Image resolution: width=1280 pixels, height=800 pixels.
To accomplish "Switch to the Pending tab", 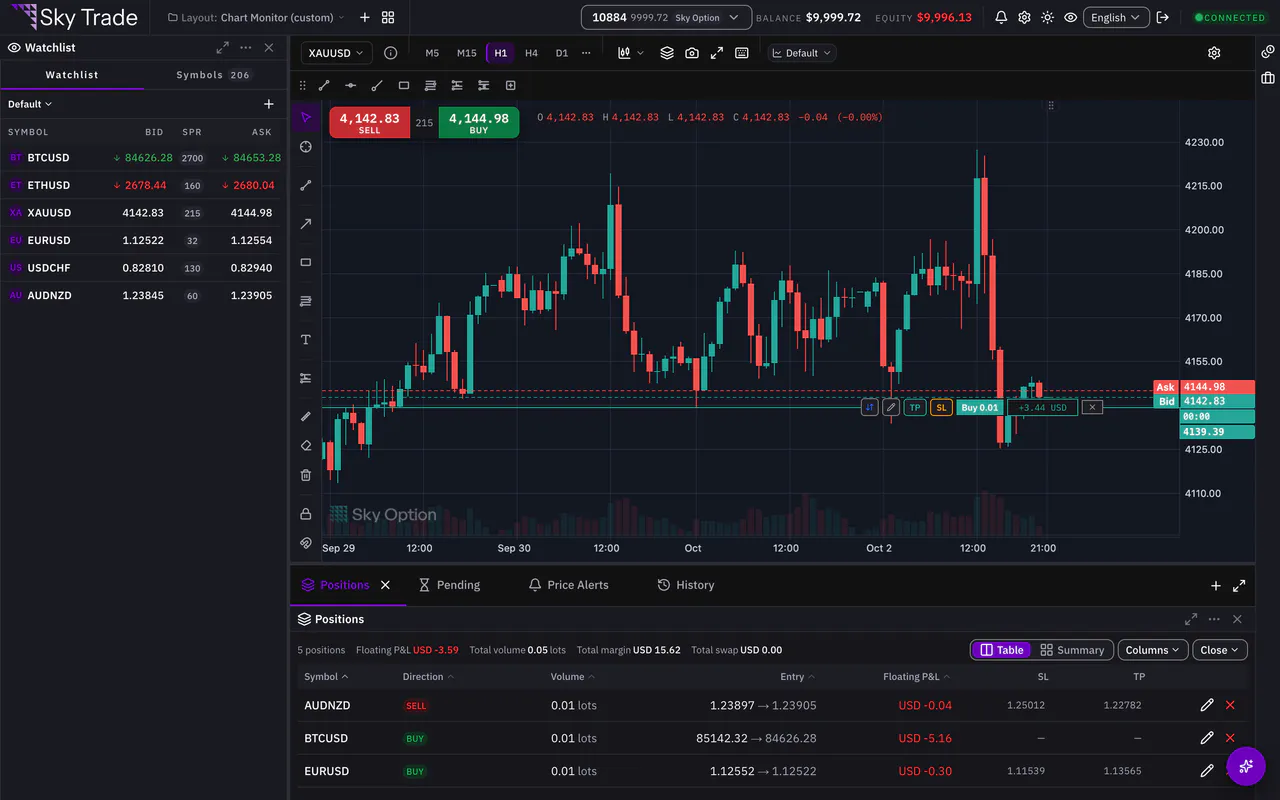I will pyautogui.click(x=449, y=585).
